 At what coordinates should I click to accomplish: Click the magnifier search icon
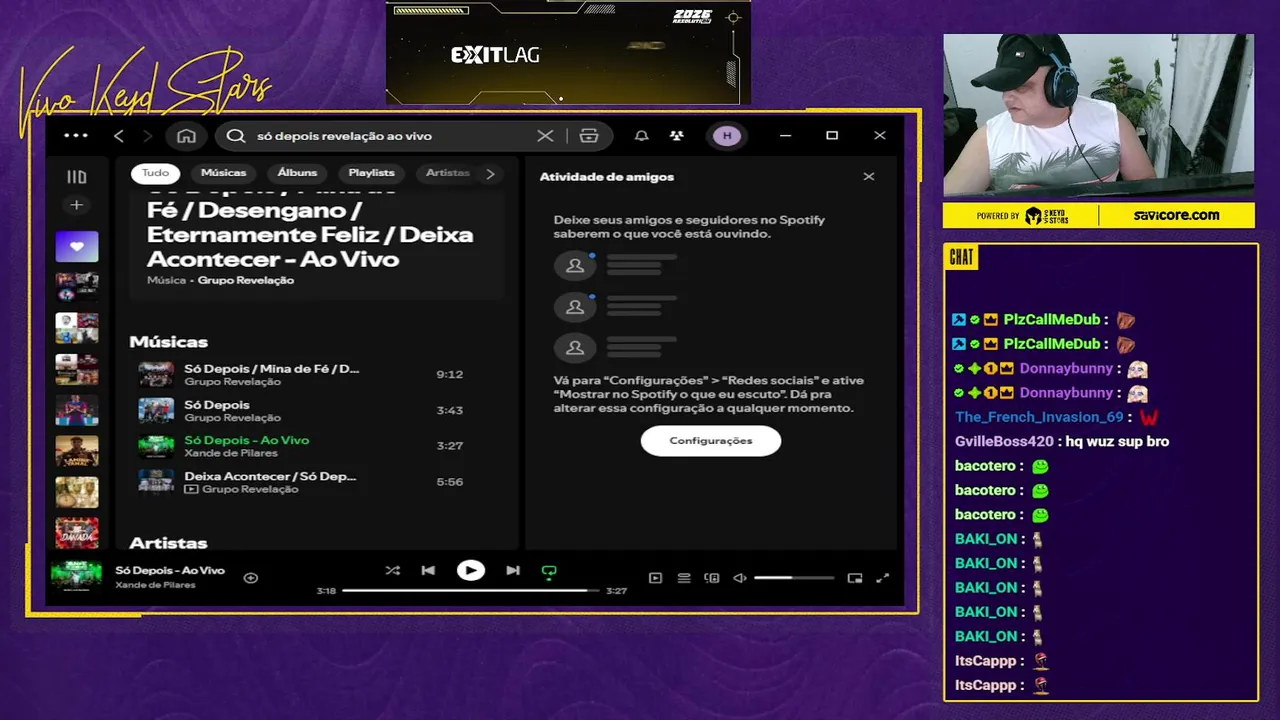236,136
